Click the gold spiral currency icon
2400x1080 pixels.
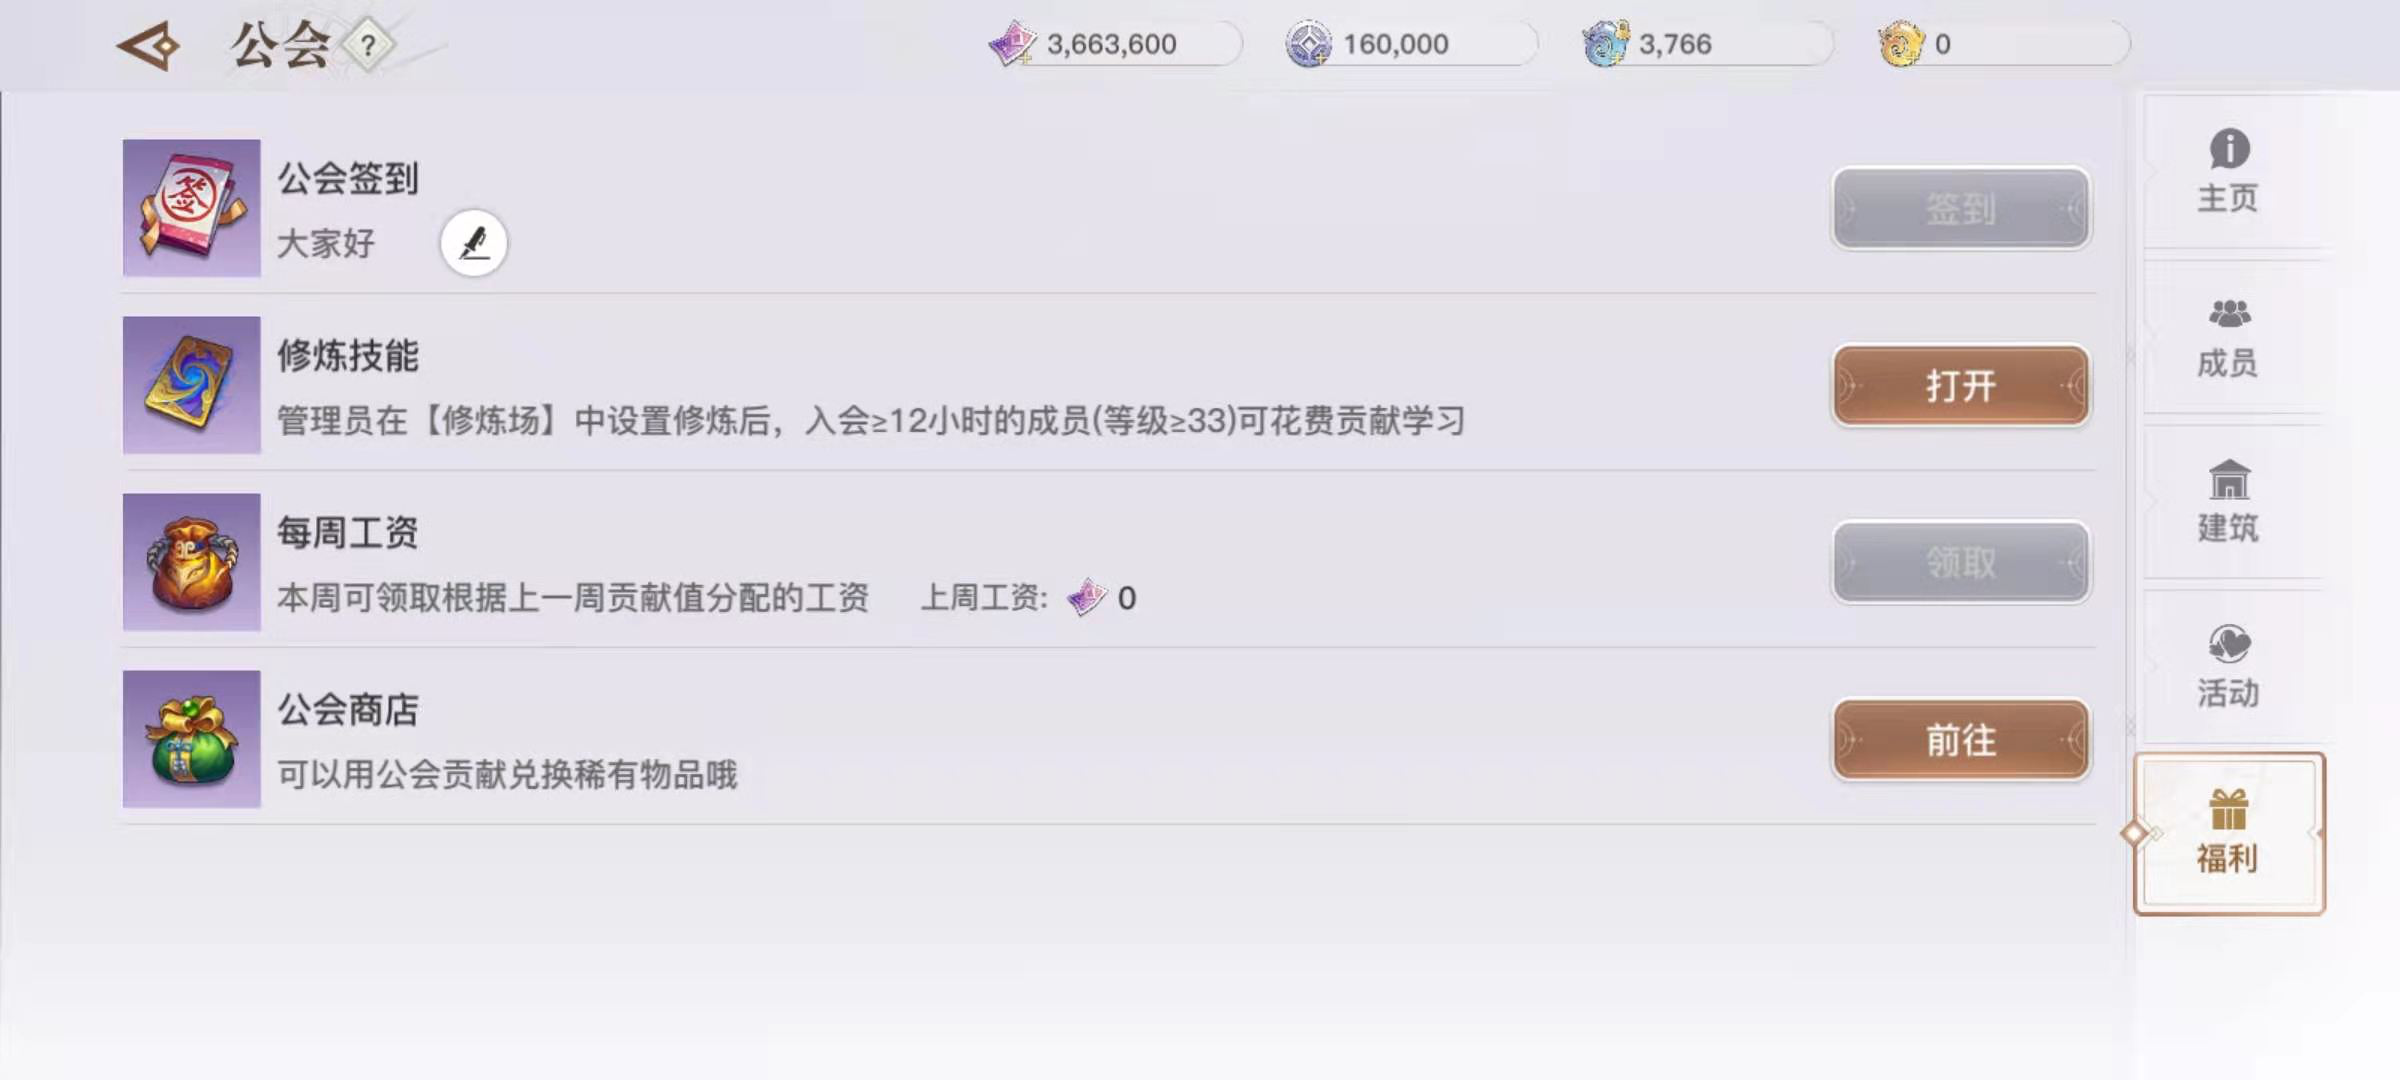coord(1901,44)
